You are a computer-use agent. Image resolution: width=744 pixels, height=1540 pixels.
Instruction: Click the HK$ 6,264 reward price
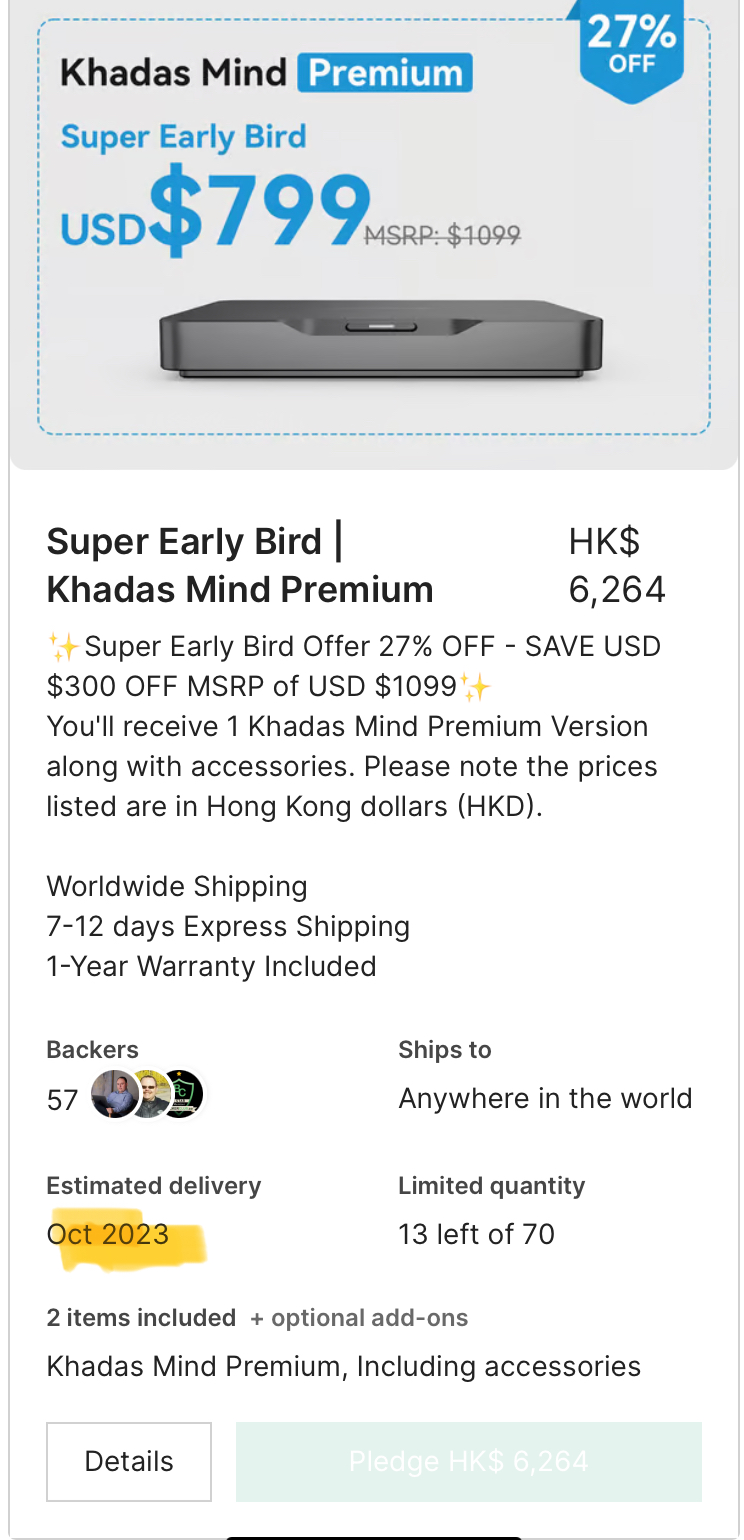(617, 565)
